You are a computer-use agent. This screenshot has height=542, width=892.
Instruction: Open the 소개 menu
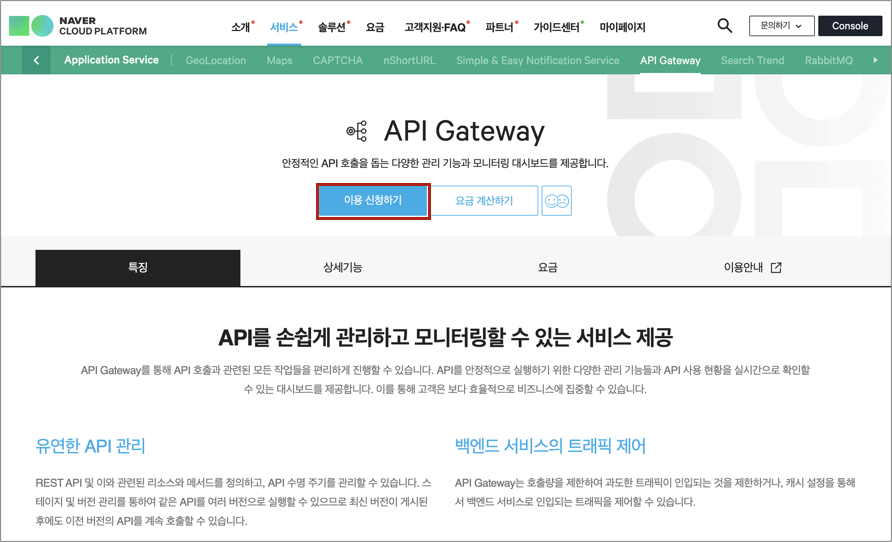242,27
